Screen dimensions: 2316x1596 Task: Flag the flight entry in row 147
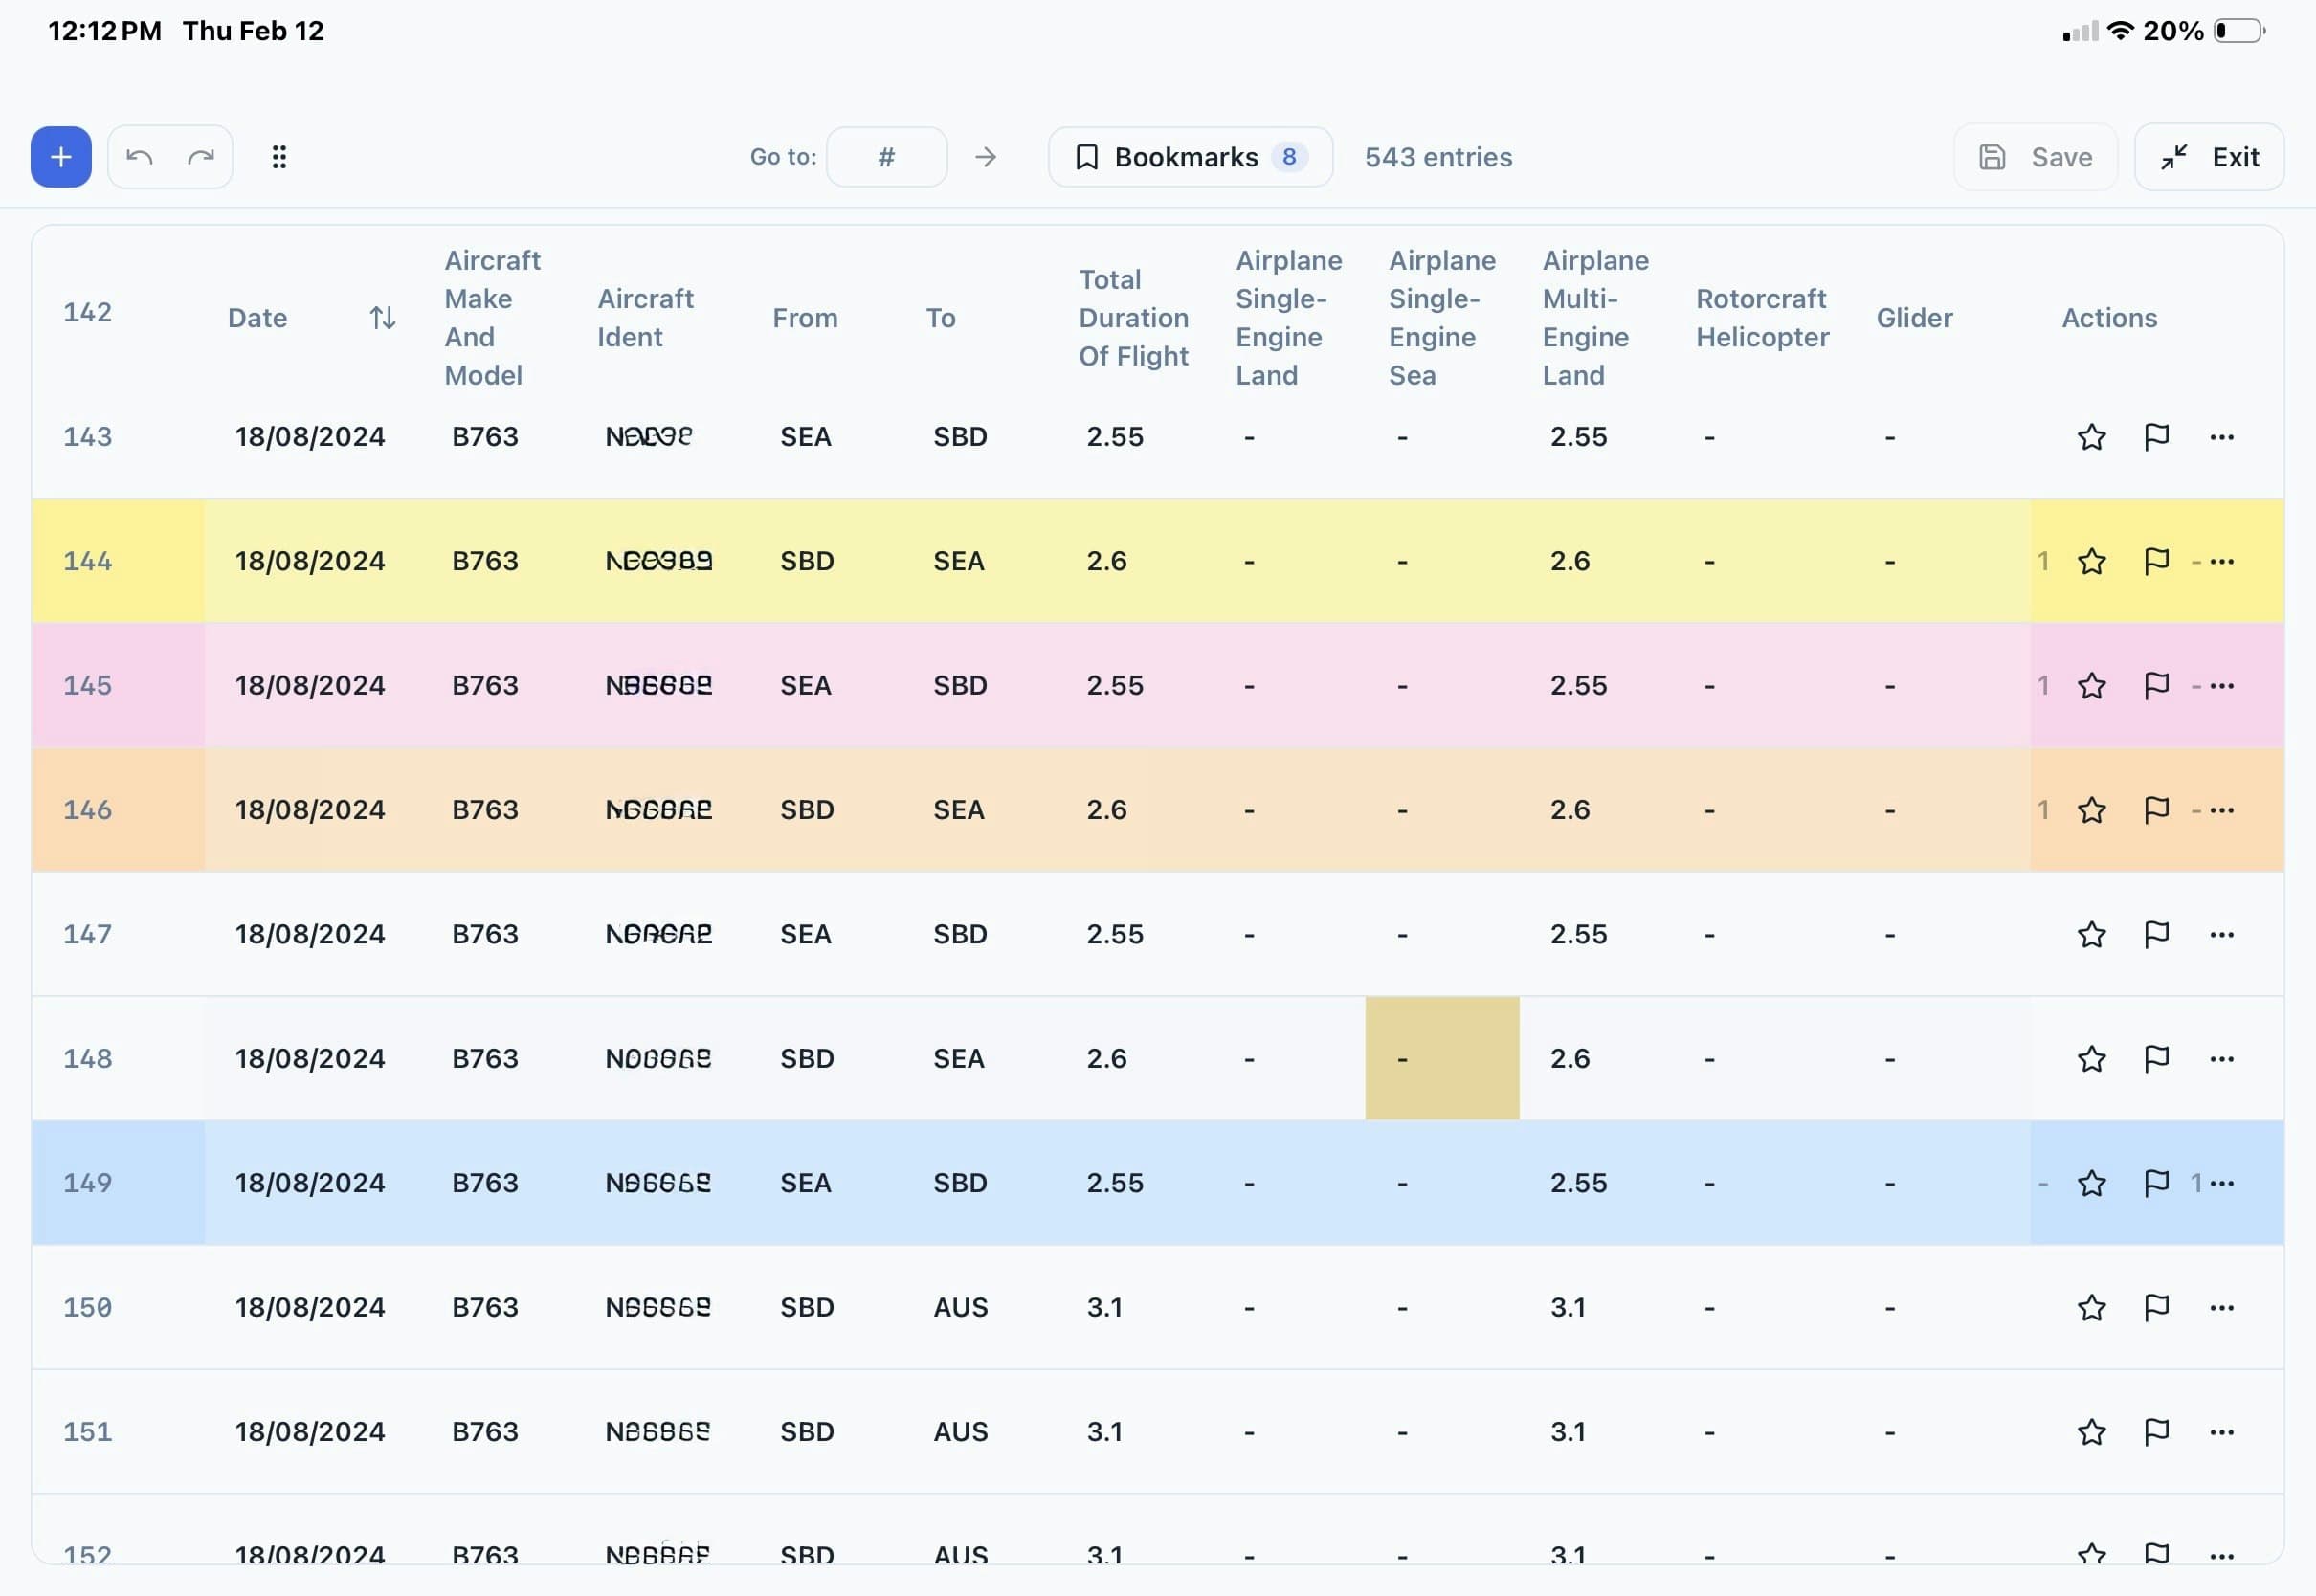point(2156,934)
